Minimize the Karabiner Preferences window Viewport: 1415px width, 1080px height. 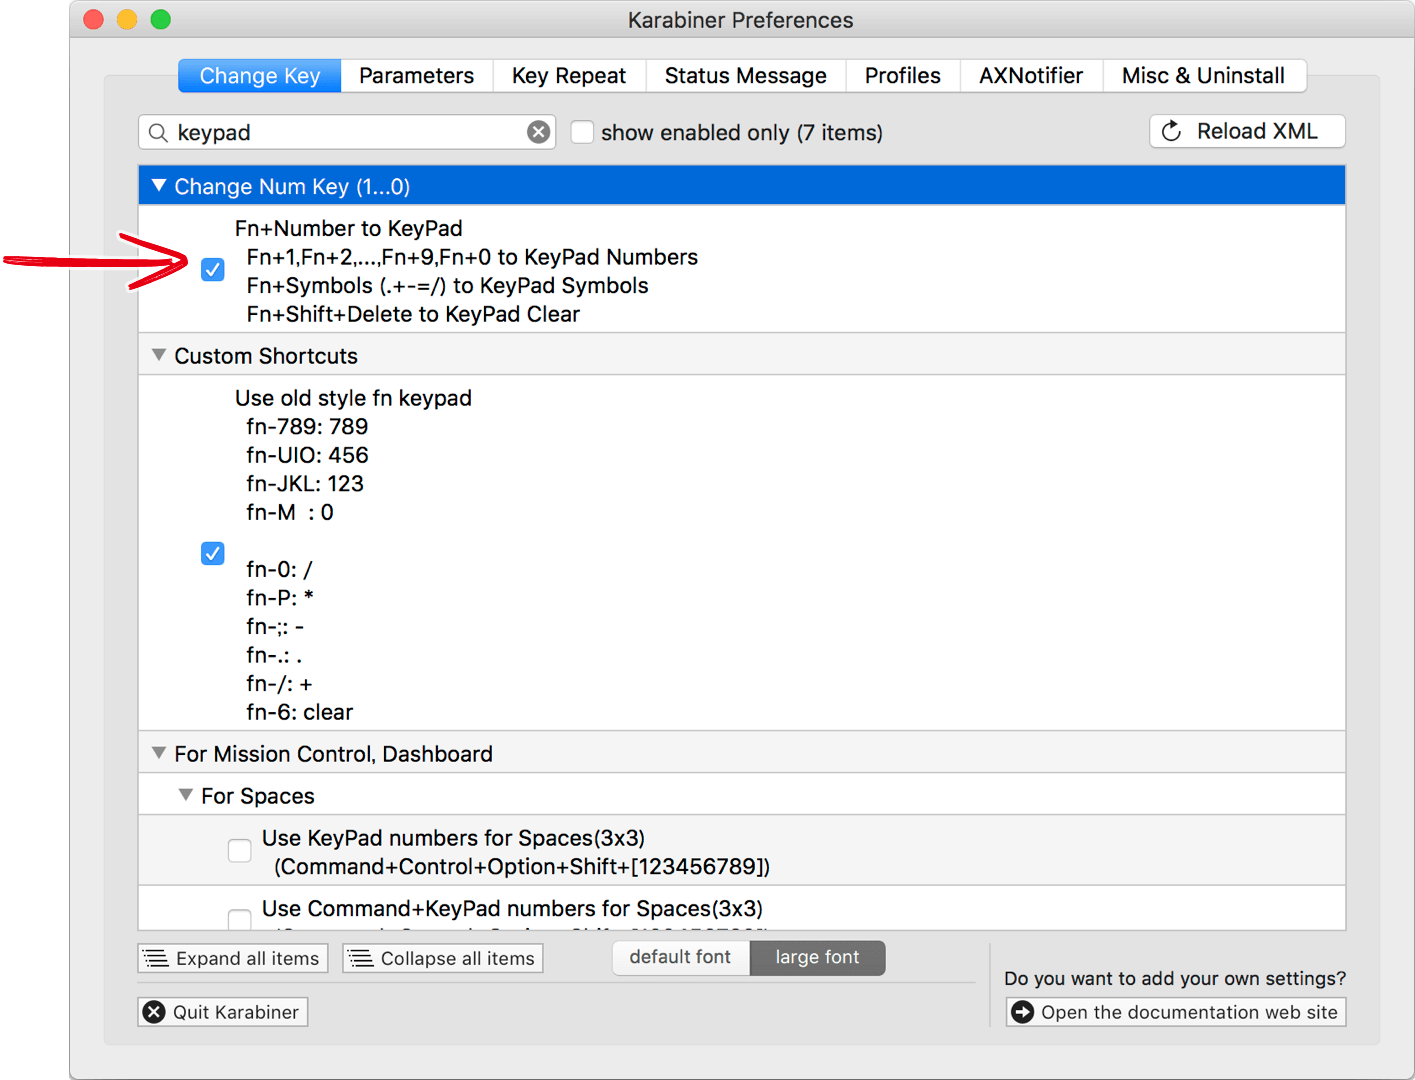[127, 19]
